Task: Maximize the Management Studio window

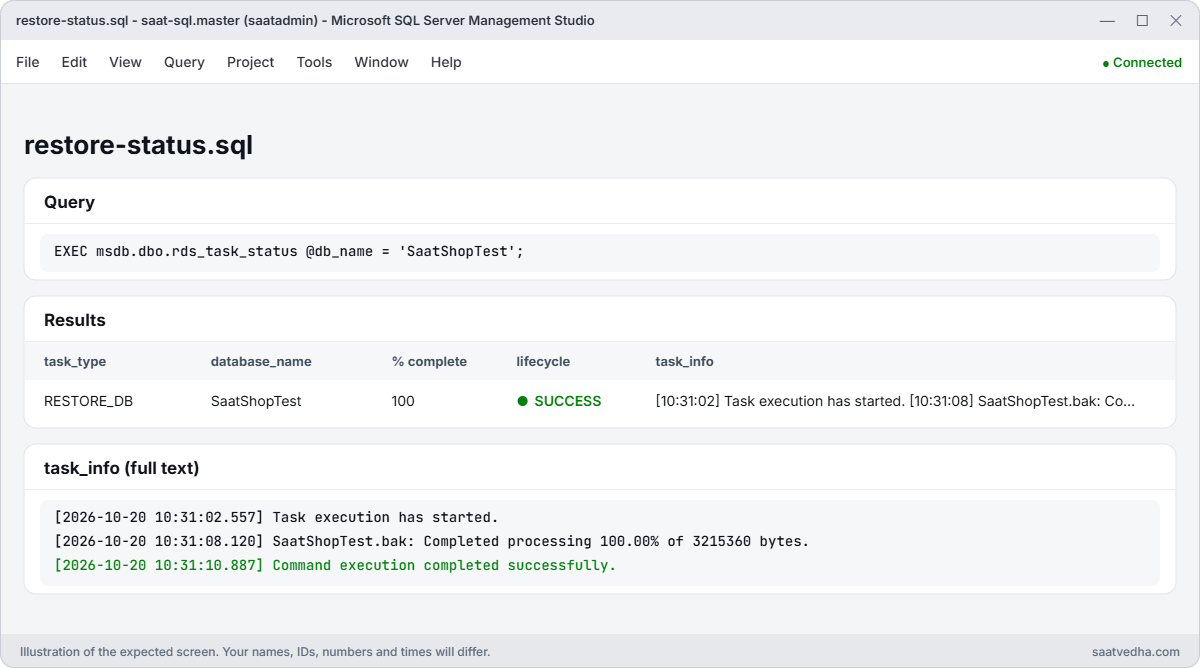Action: pos(1142,20)
